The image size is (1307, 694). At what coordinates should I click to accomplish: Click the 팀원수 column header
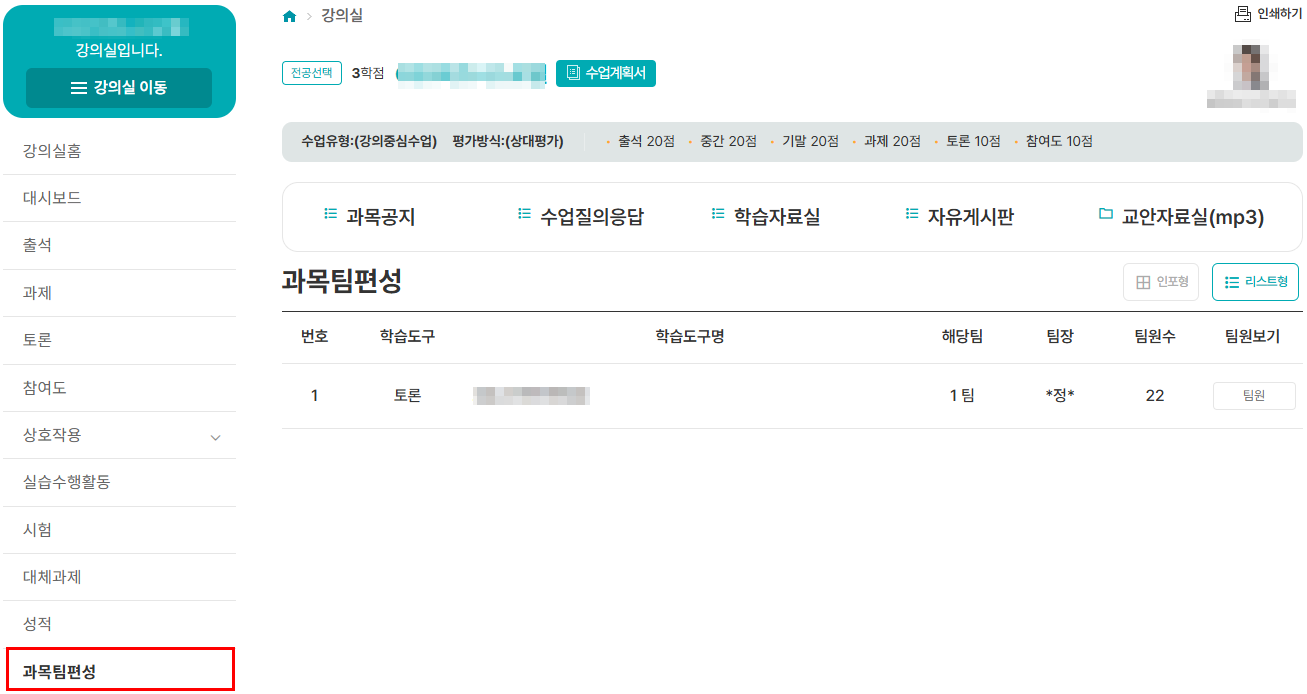click(1154, 337)
